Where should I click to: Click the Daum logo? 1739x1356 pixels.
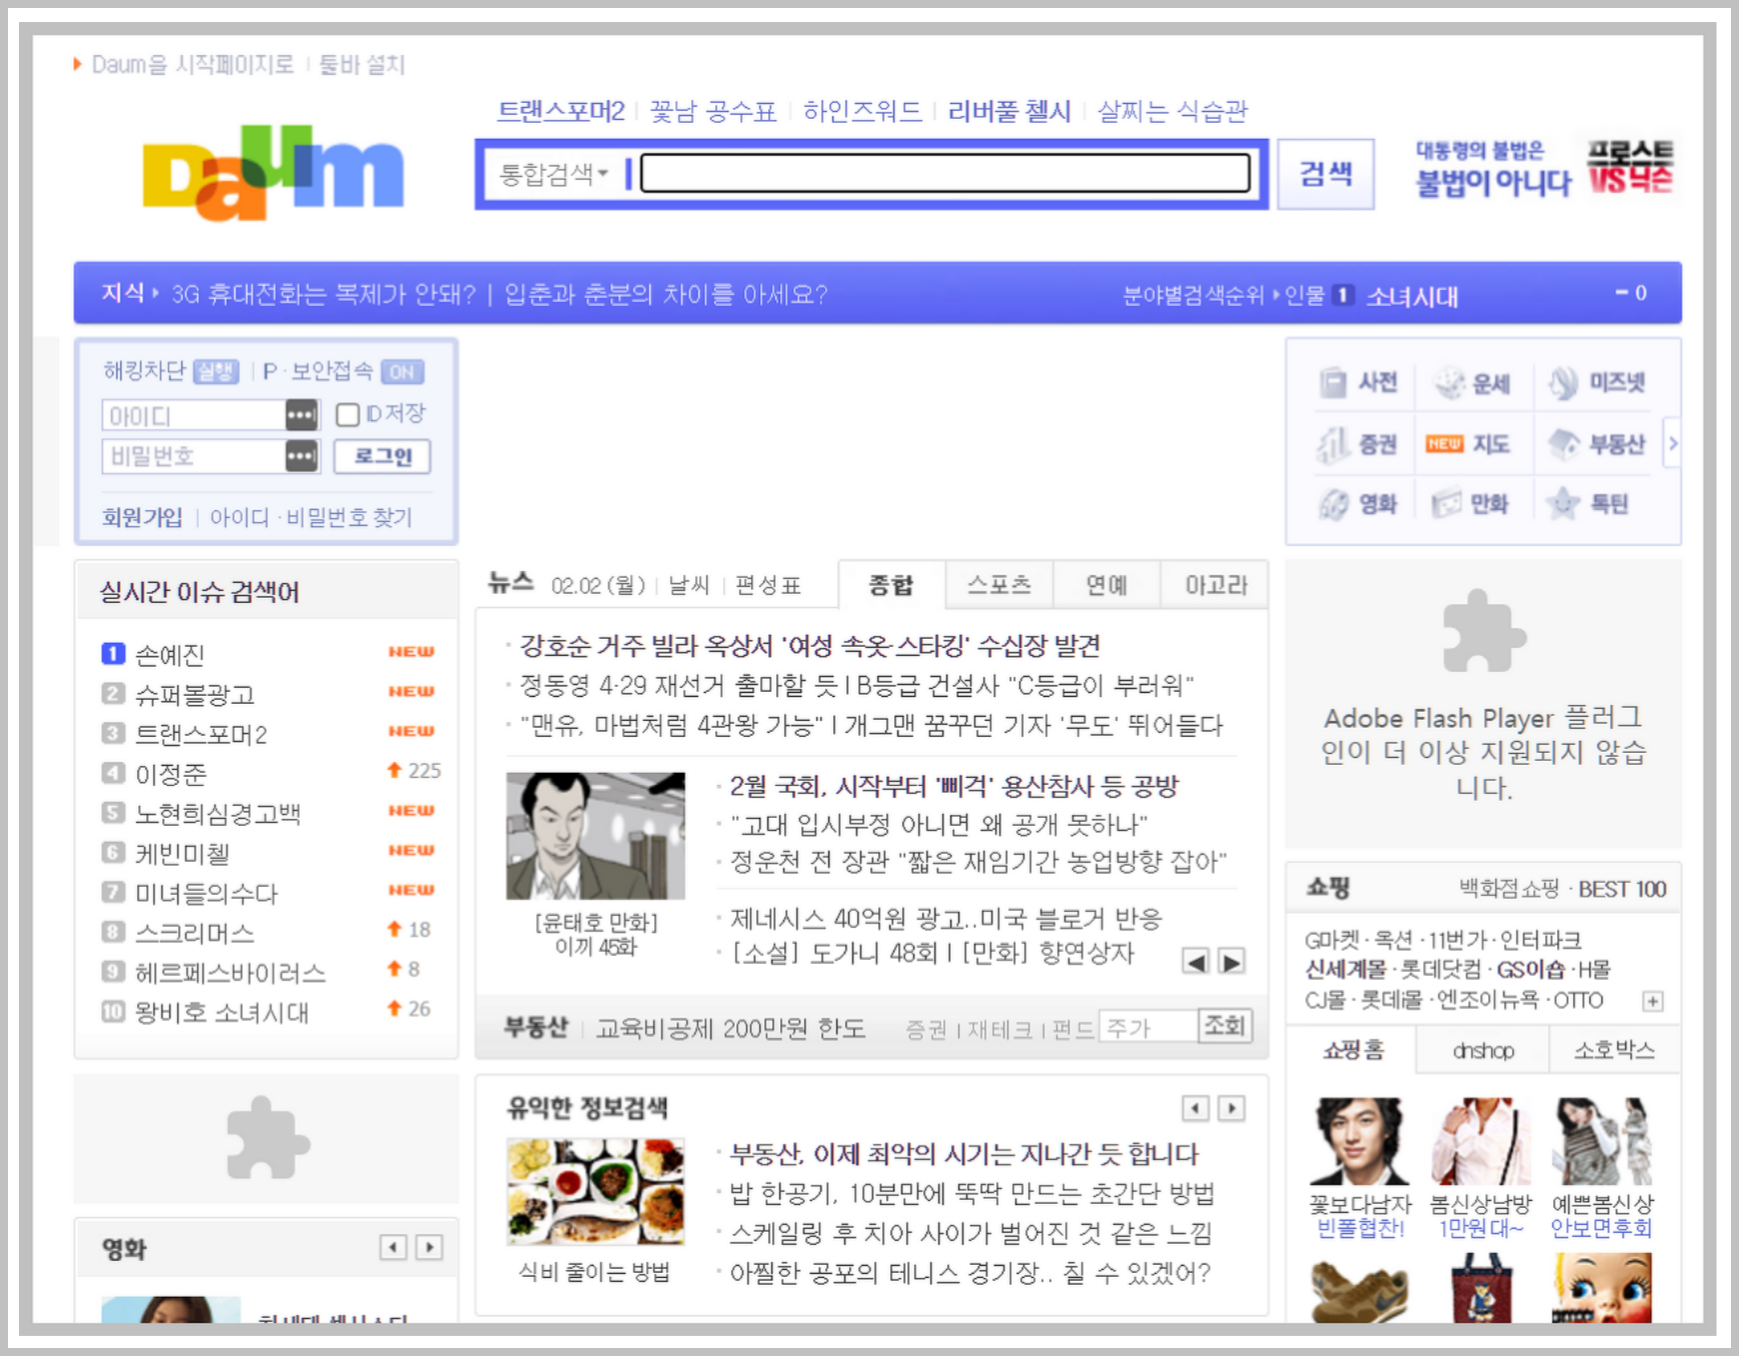pos(274,171)
